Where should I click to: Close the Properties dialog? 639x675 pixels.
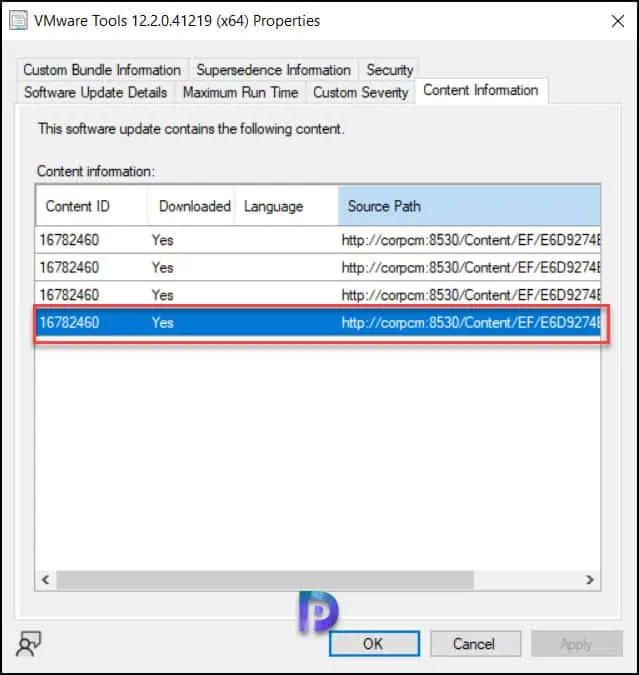[x=618, y=21]
